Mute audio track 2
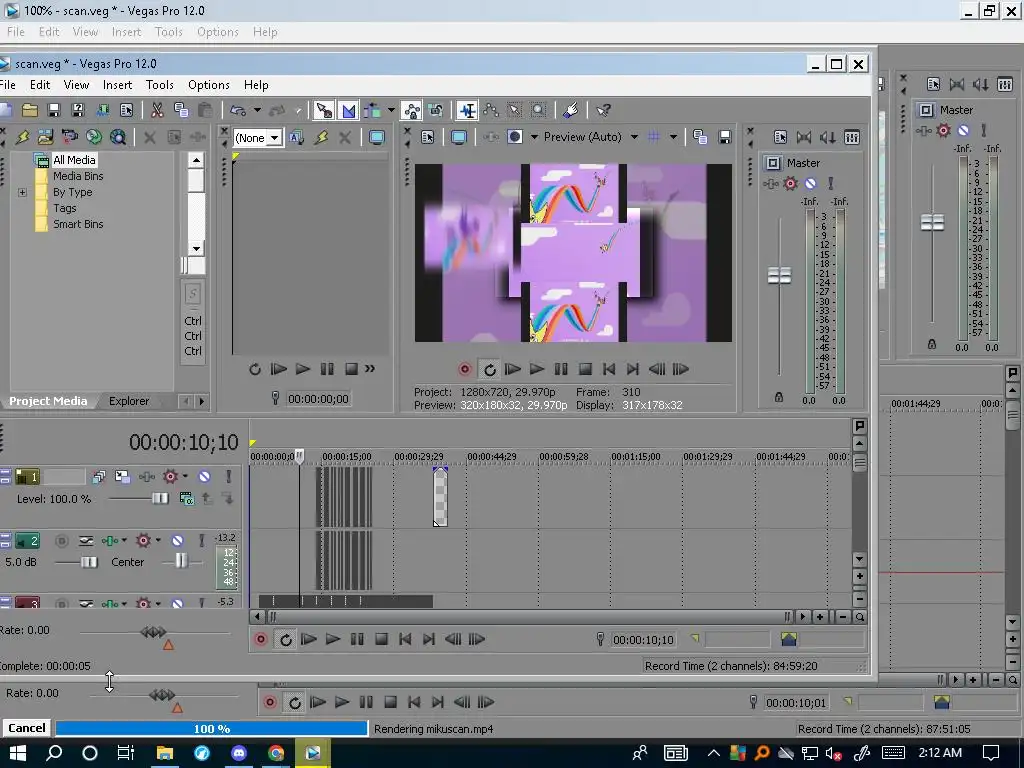Screen dimensions: 1024x768 pyautogui.click(x=177, y=541)
